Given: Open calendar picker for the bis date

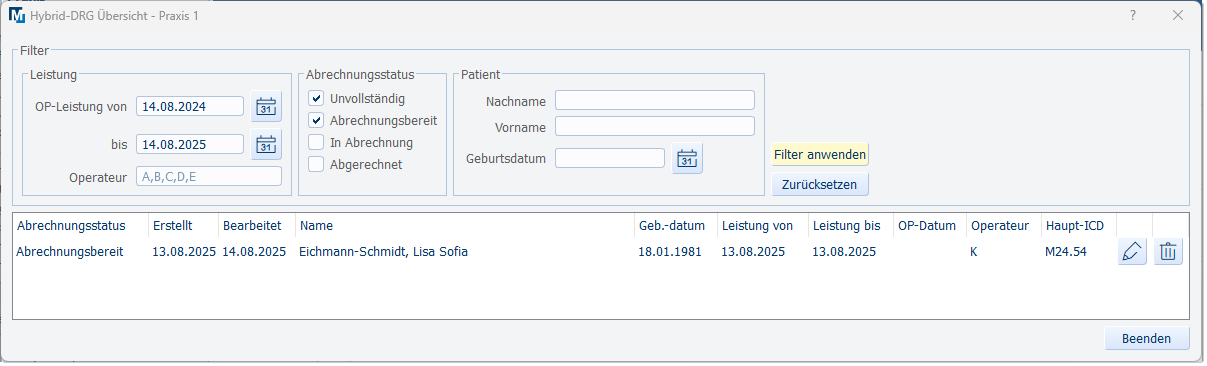Looking at the screenshot, I should point(266,144).
